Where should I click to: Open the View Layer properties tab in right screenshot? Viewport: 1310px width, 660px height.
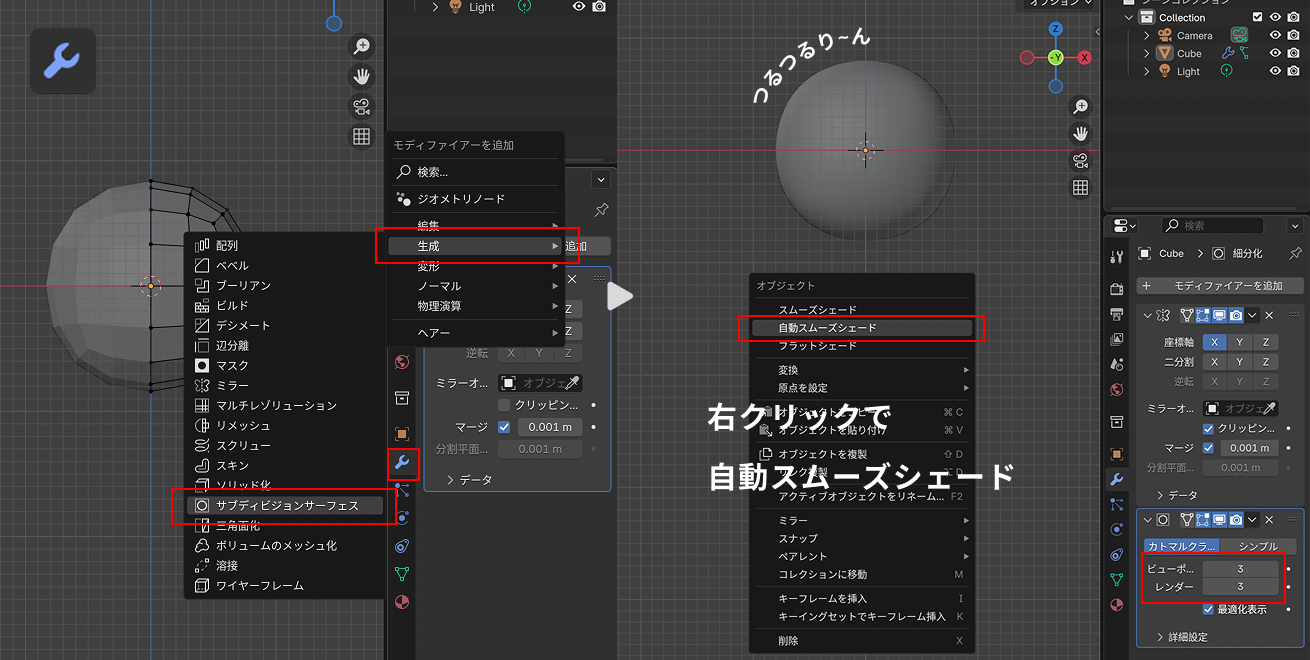[x=1117, y=340]
